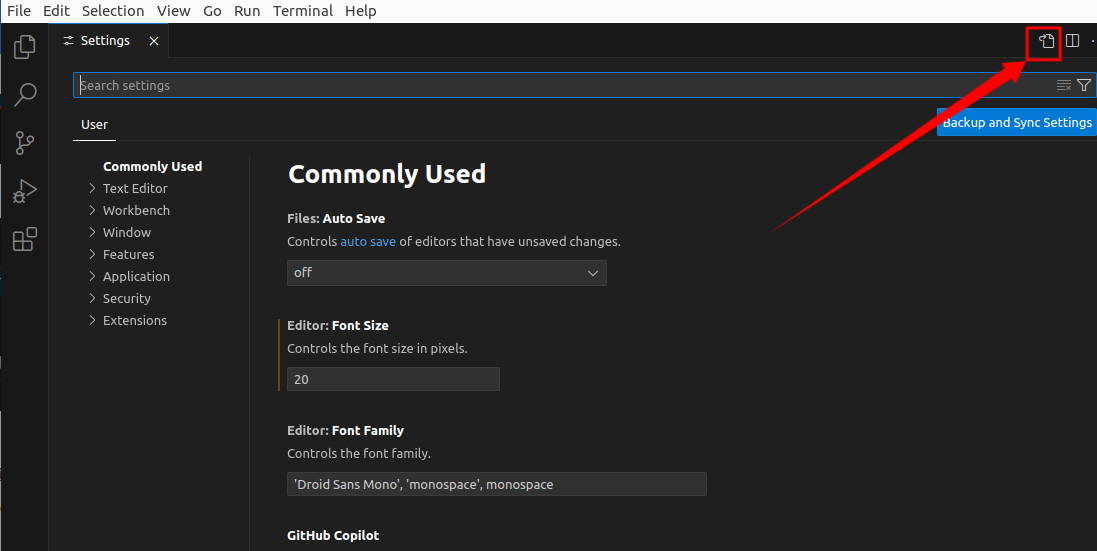Click the Open Settings (JSON) icon
The image size is (1097, 551).
1046,41
